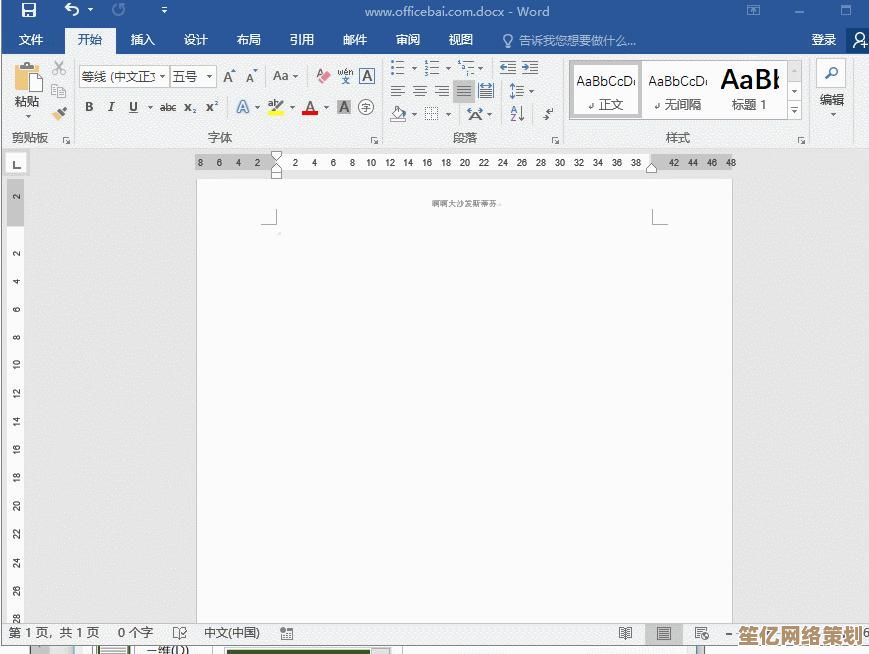Apply distributed alignment
Viewport: 869px width, 654px height.
point(486,91)
